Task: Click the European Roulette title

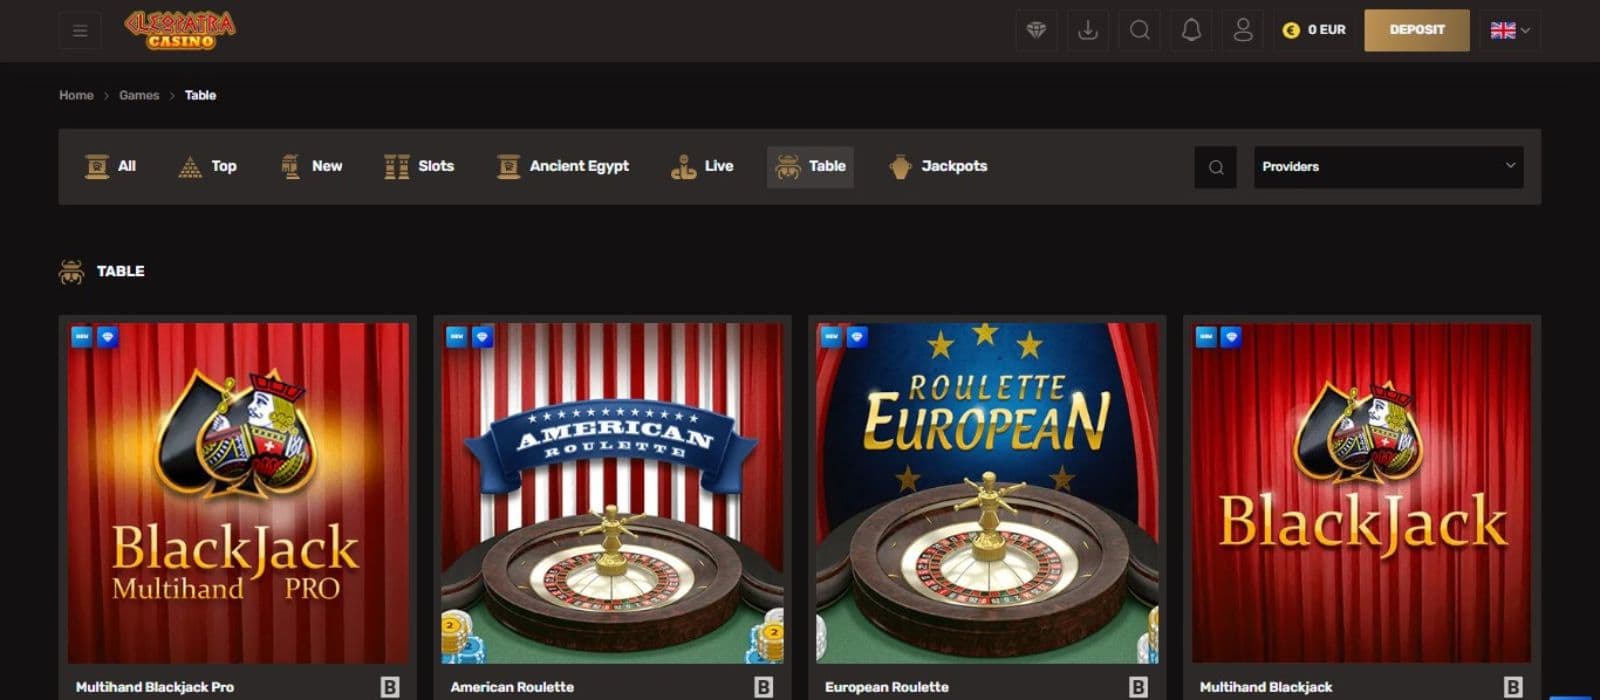Action: pos(887,687)
